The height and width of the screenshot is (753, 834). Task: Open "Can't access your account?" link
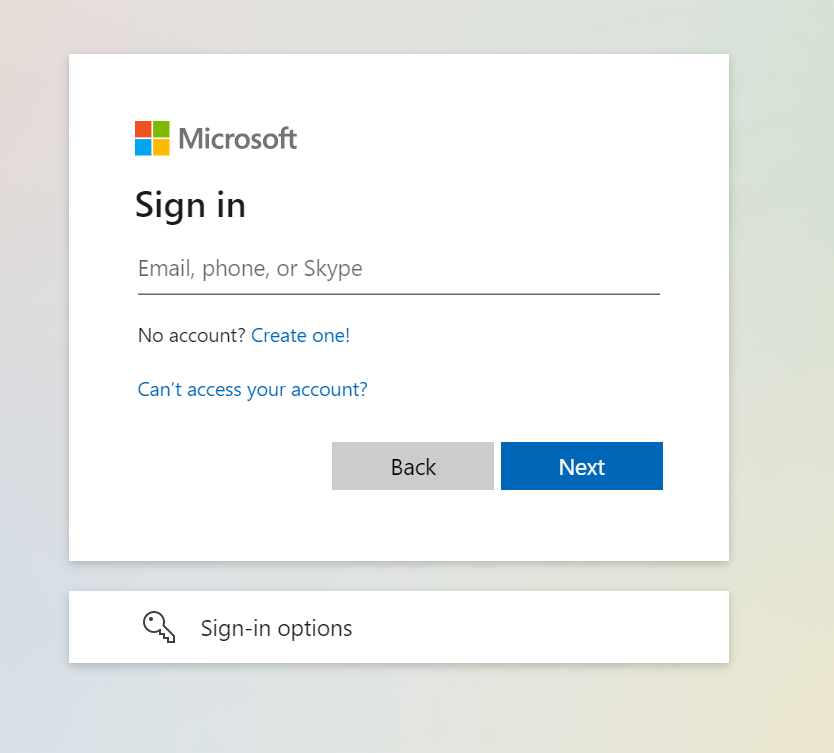[252, 389]
